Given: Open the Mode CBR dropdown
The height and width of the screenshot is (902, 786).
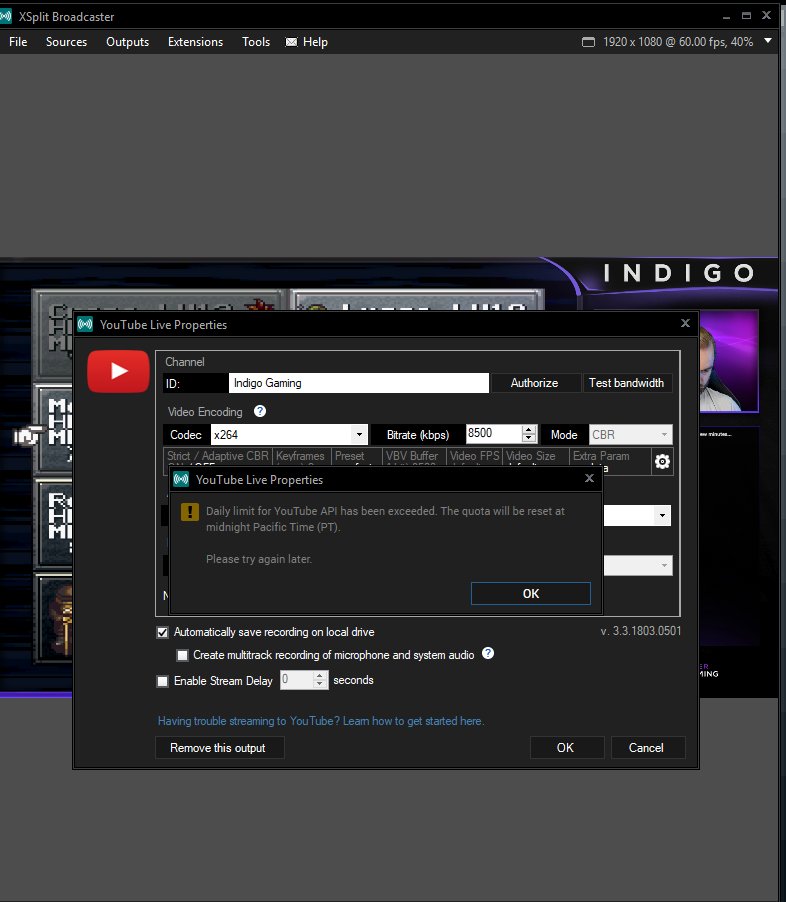Looking at the screenshot, I should tap(630, 435).
